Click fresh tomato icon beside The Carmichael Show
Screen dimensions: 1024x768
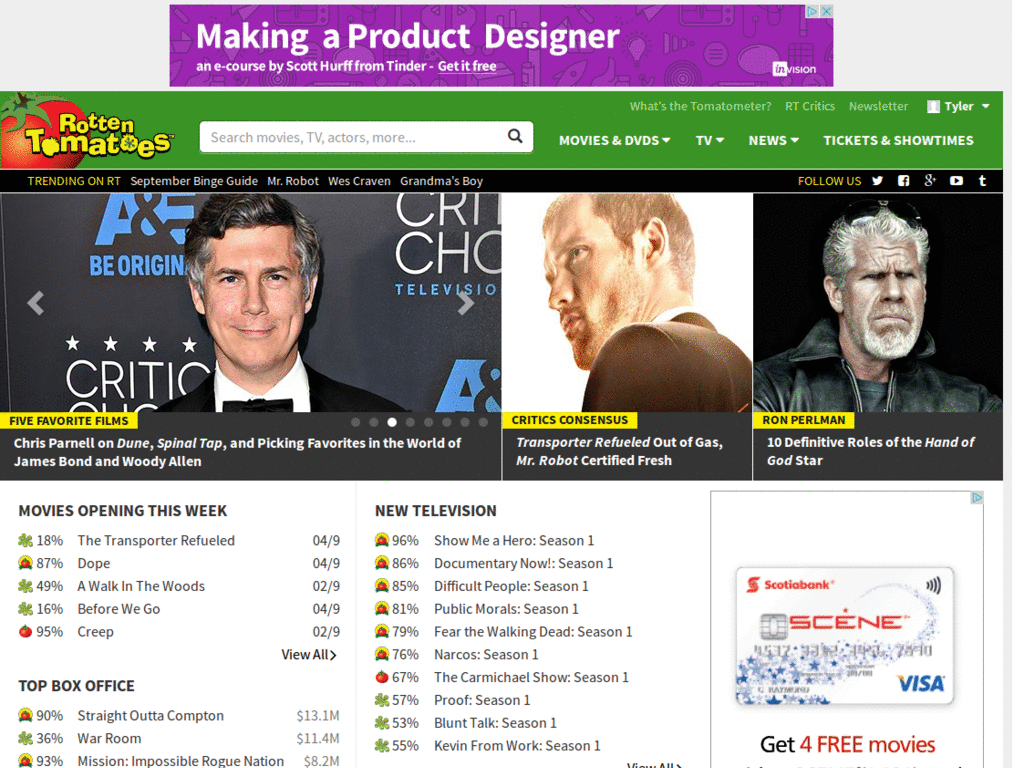tap(382, 677)
